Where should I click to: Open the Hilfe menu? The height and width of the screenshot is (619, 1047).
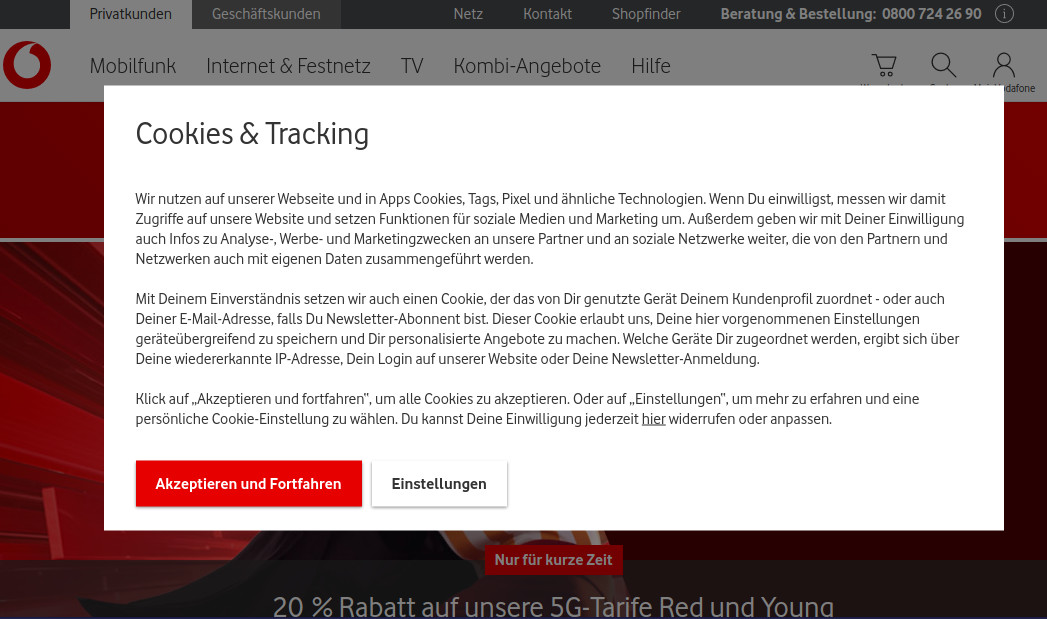click(x=651, y=66)
